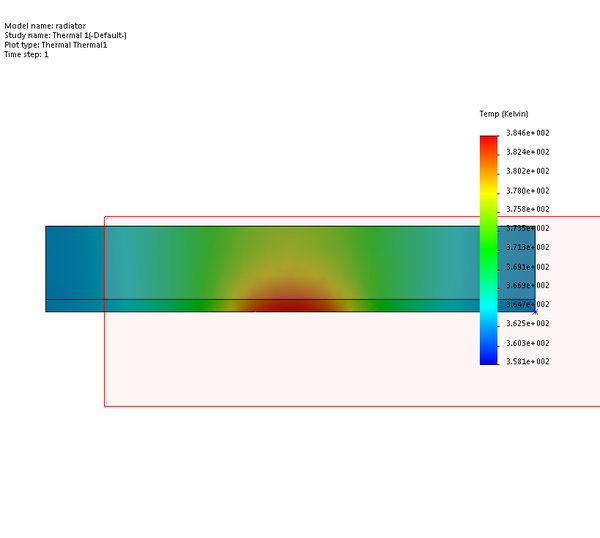Probe the red hot spot on the radiator
The image size is (600, 538).
coord(293,304)
